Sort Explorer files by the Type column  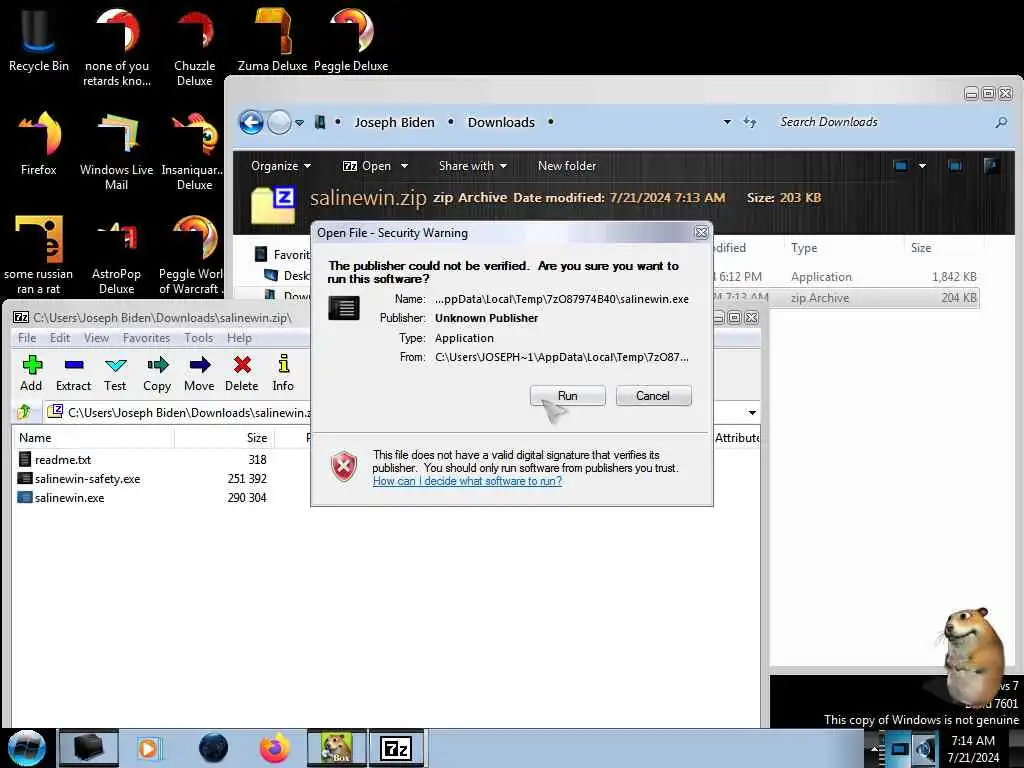[x=804, y=248]
